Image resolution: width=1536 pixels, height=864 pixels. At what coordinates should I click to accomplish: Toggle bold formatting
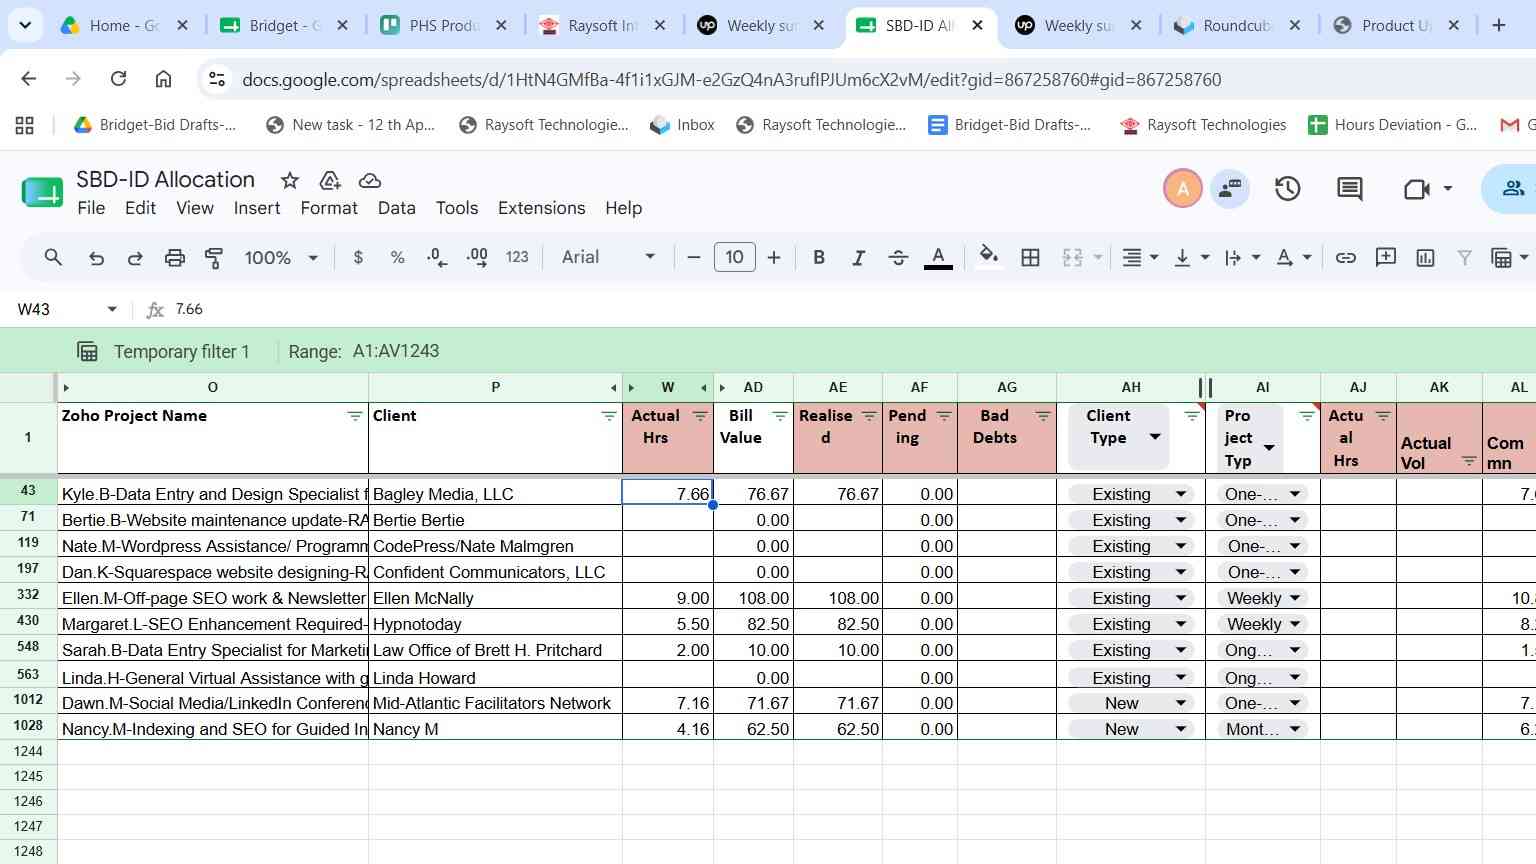819,258
